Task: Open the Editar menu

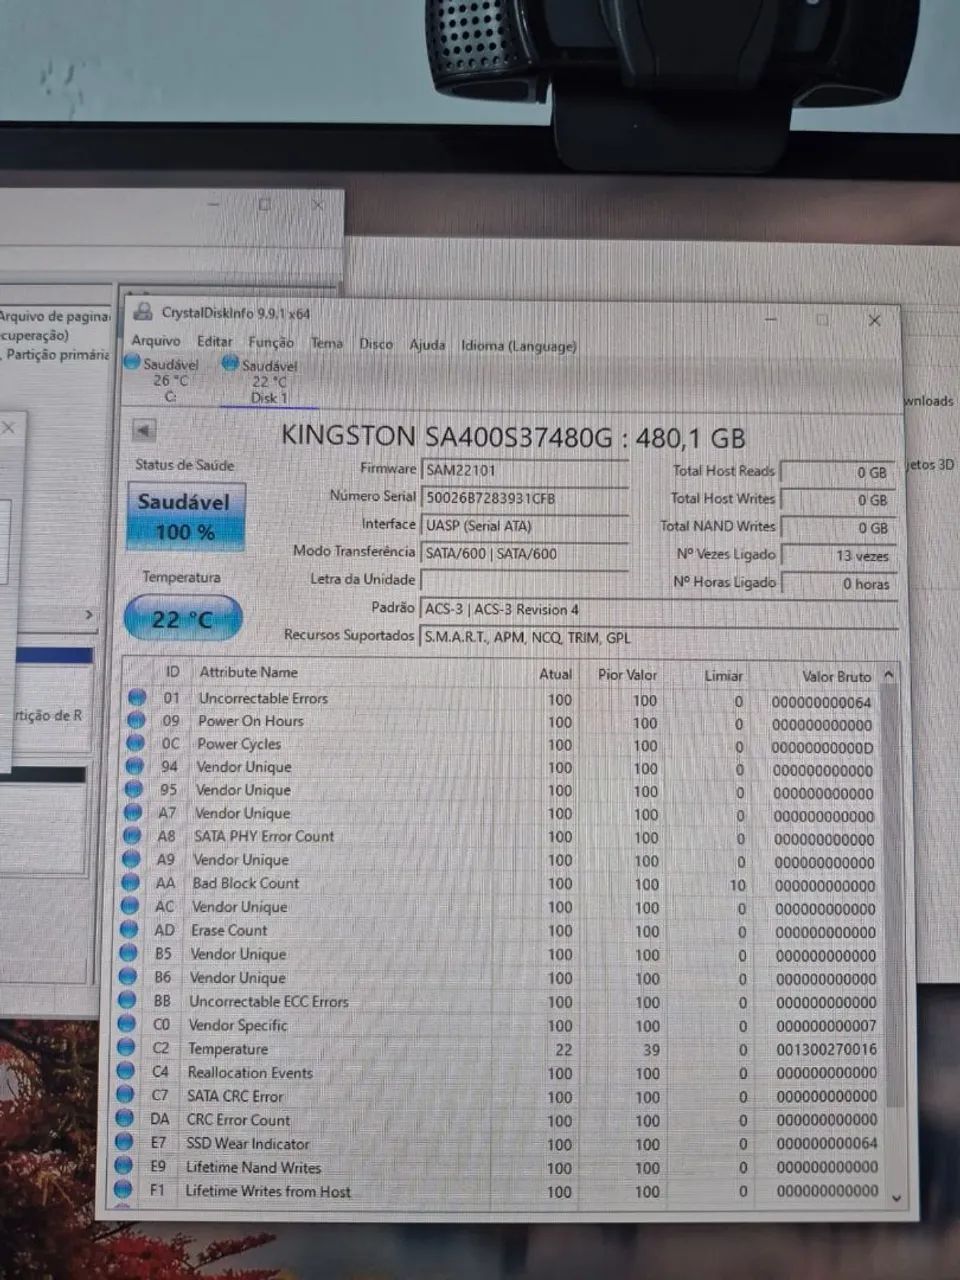Action: click(214, 342)
